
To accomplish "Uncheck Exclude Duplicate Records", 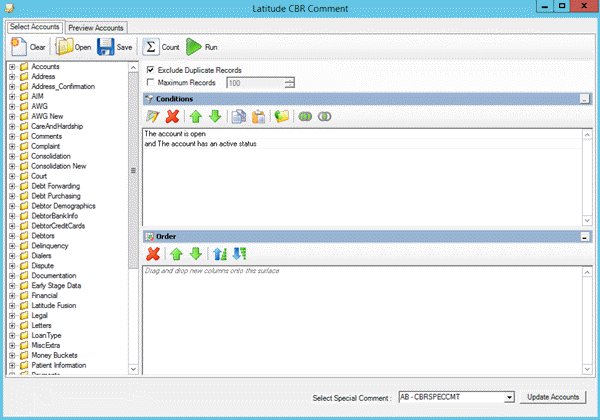I will coord(151,70).
